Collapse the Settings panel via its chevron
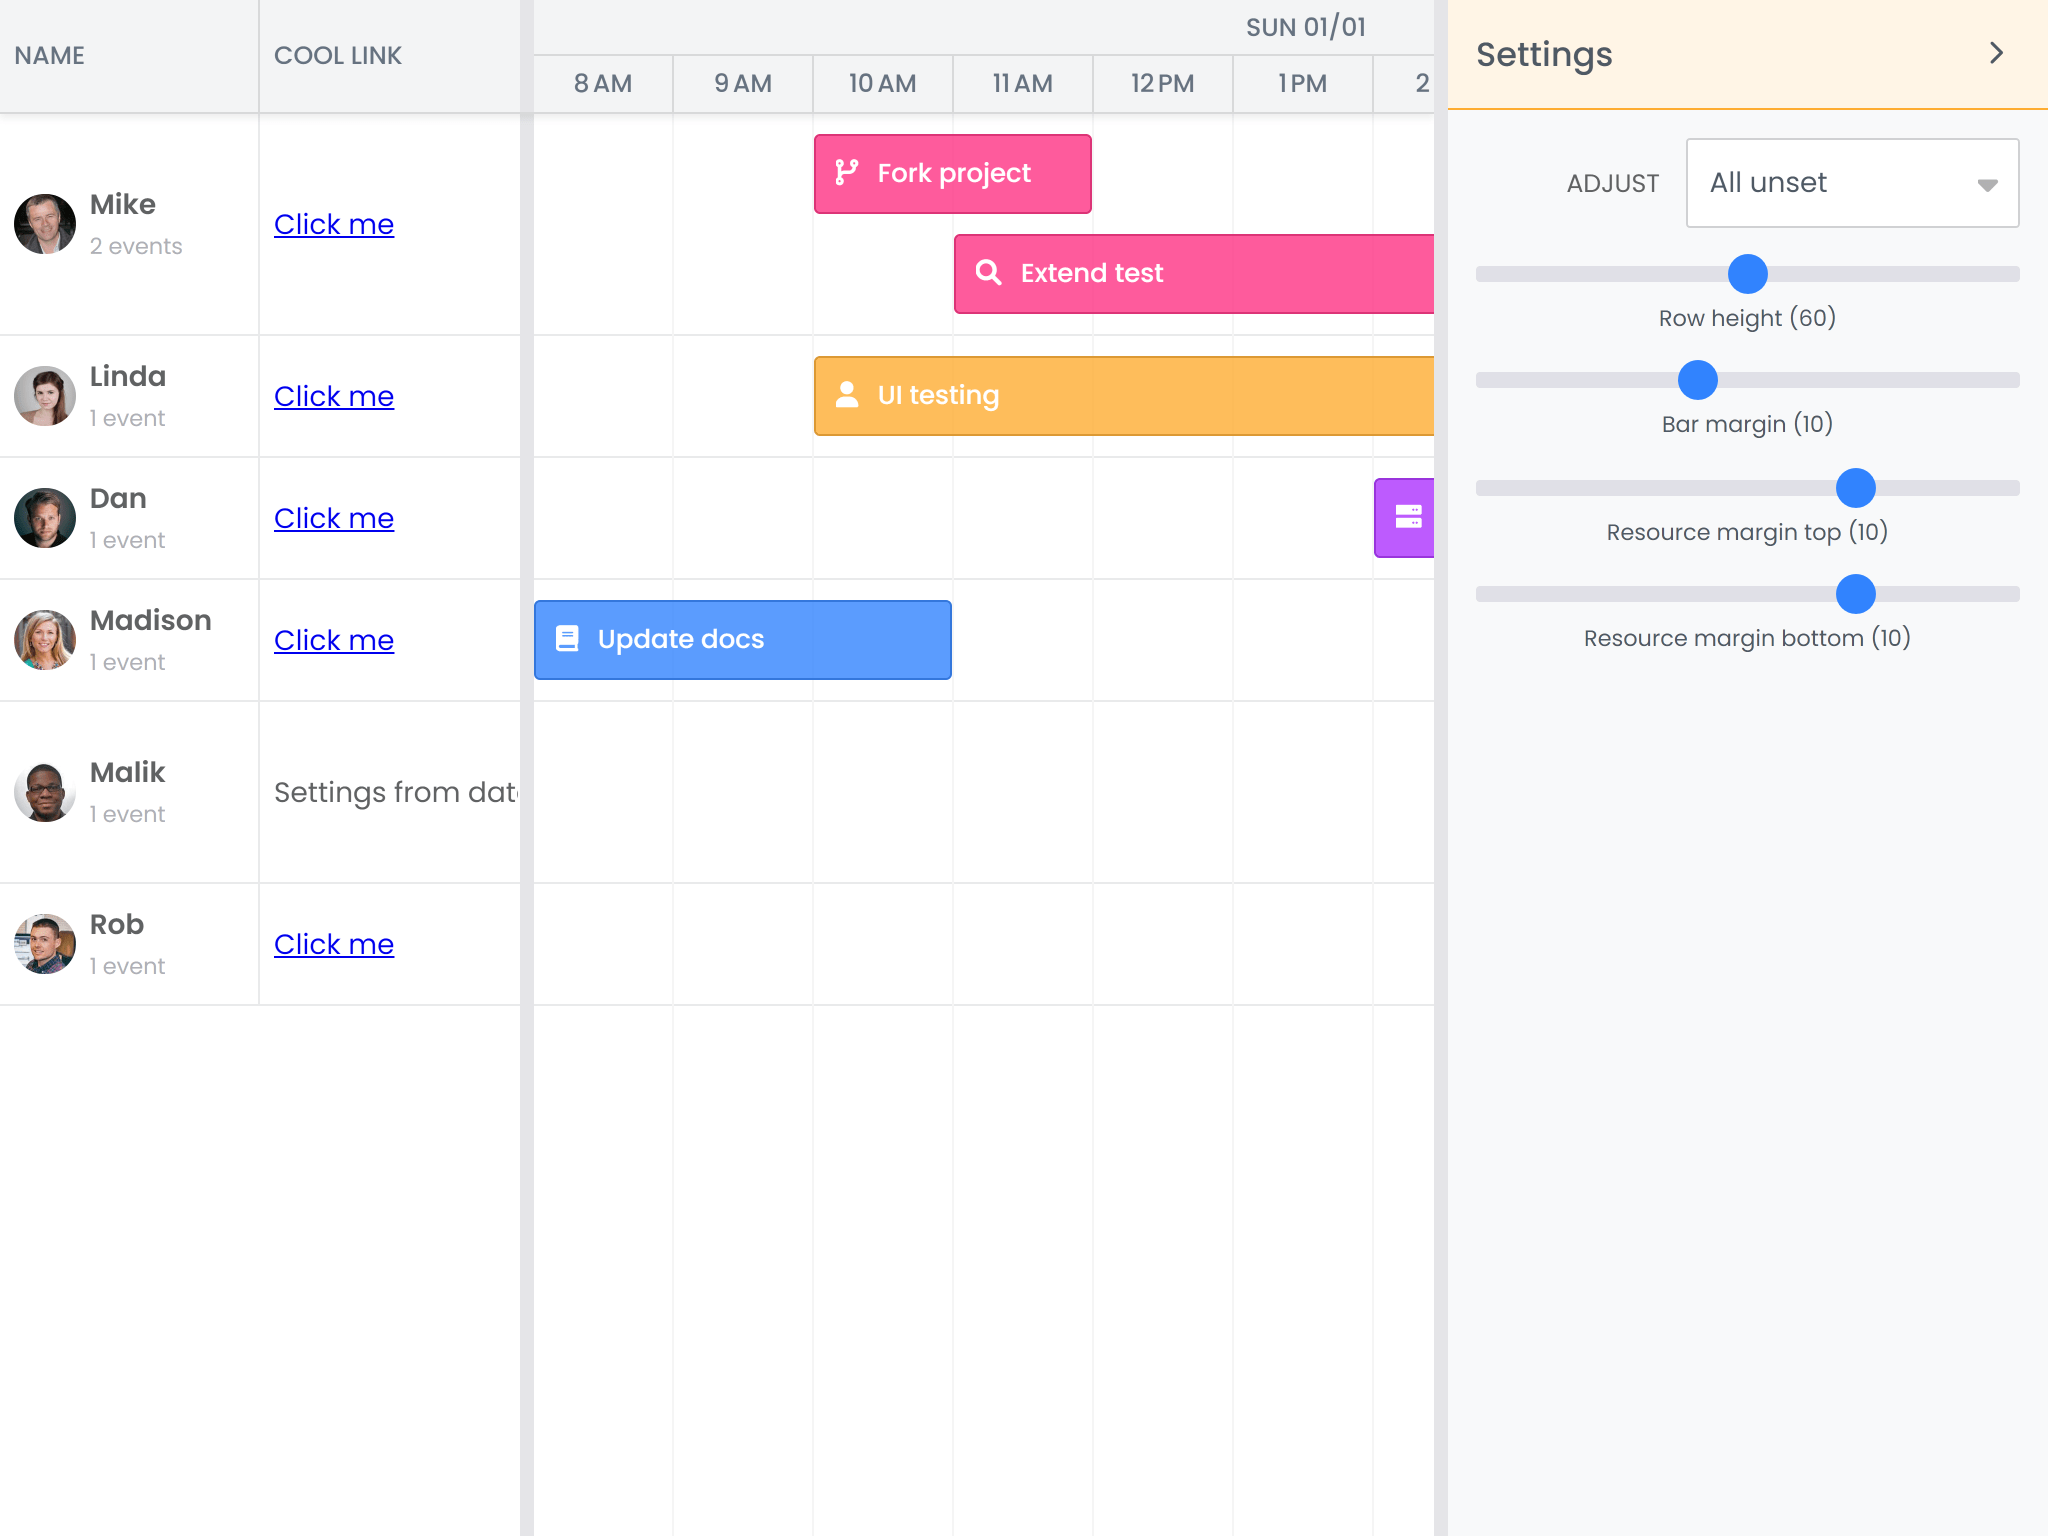Viewport: 2048px width, 1536px height. pyautogui.click(x=1997, y=53)
